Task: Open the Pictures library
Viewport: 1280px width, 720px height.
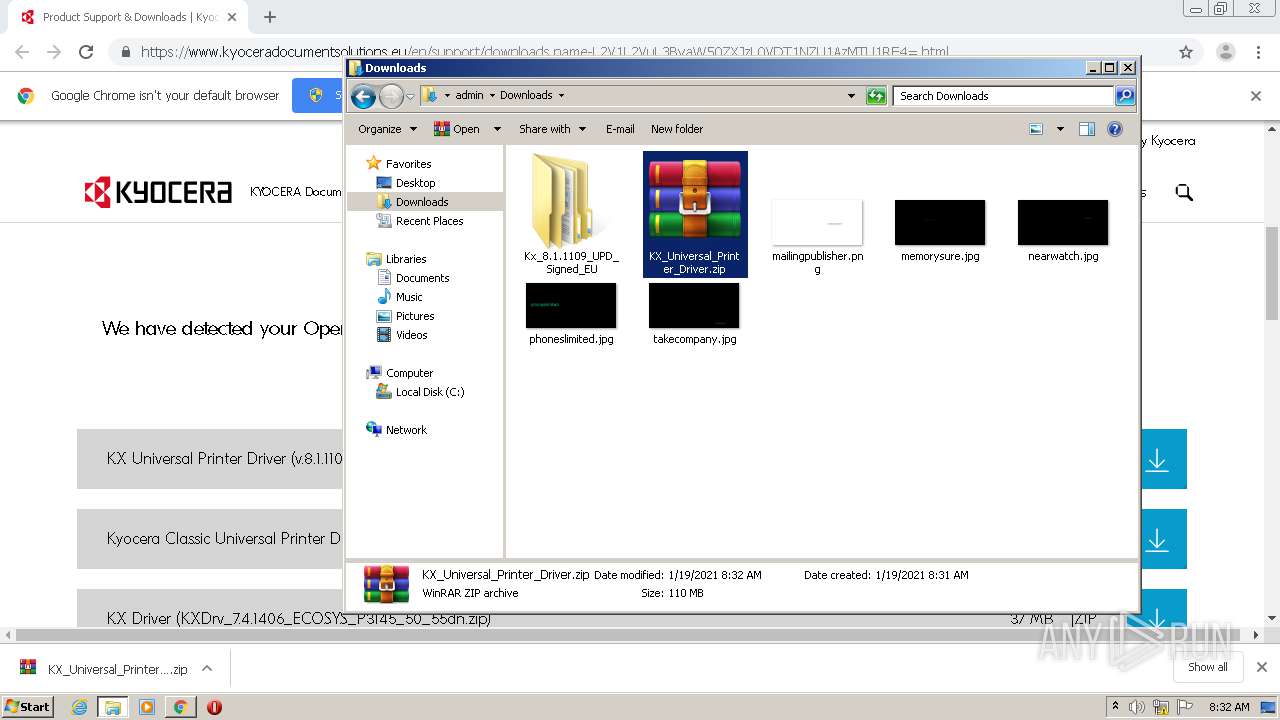Action: [x=414, y=316]
